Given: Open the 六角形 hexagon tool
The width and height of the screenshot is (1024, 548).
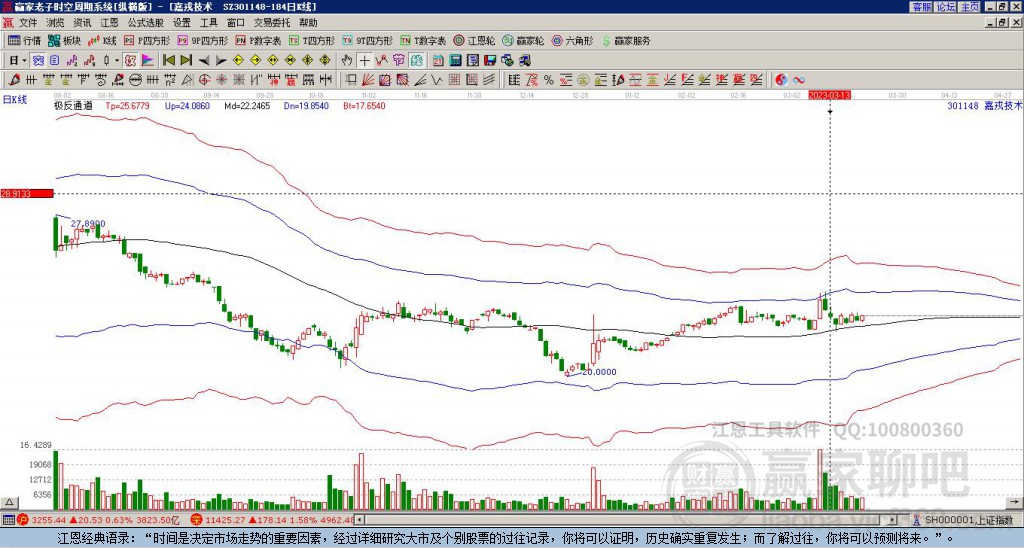Looking at the screenshot, I should pyautogui.click(x=572, y=40).
